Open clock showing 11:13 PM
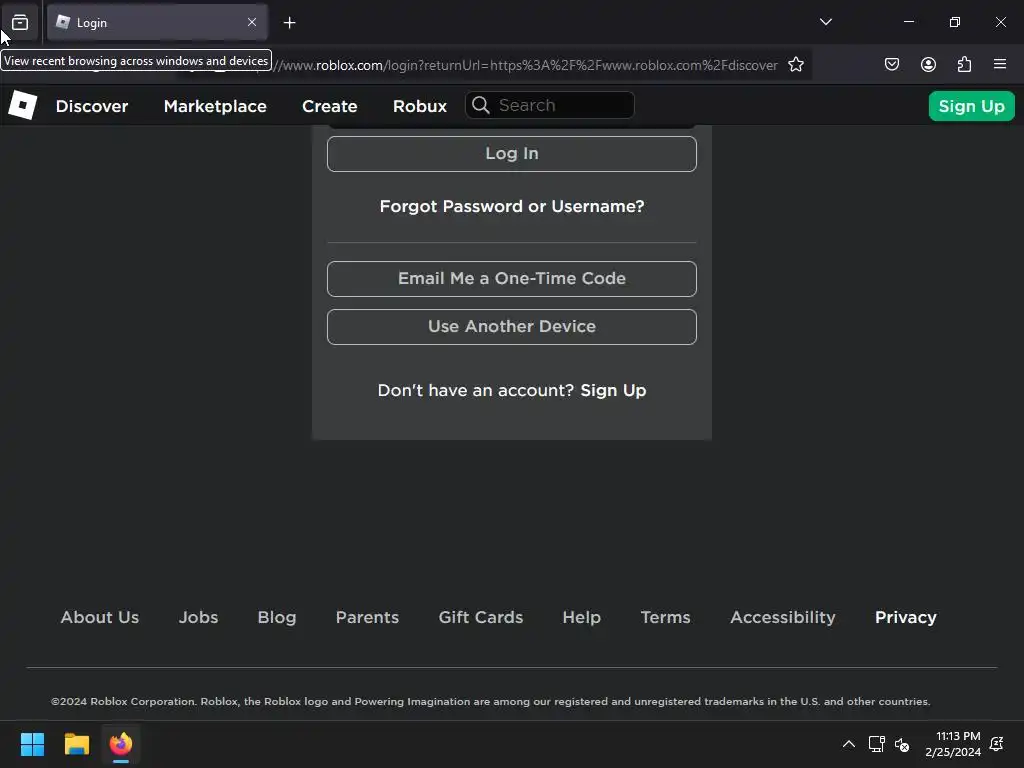 (953, 744)
